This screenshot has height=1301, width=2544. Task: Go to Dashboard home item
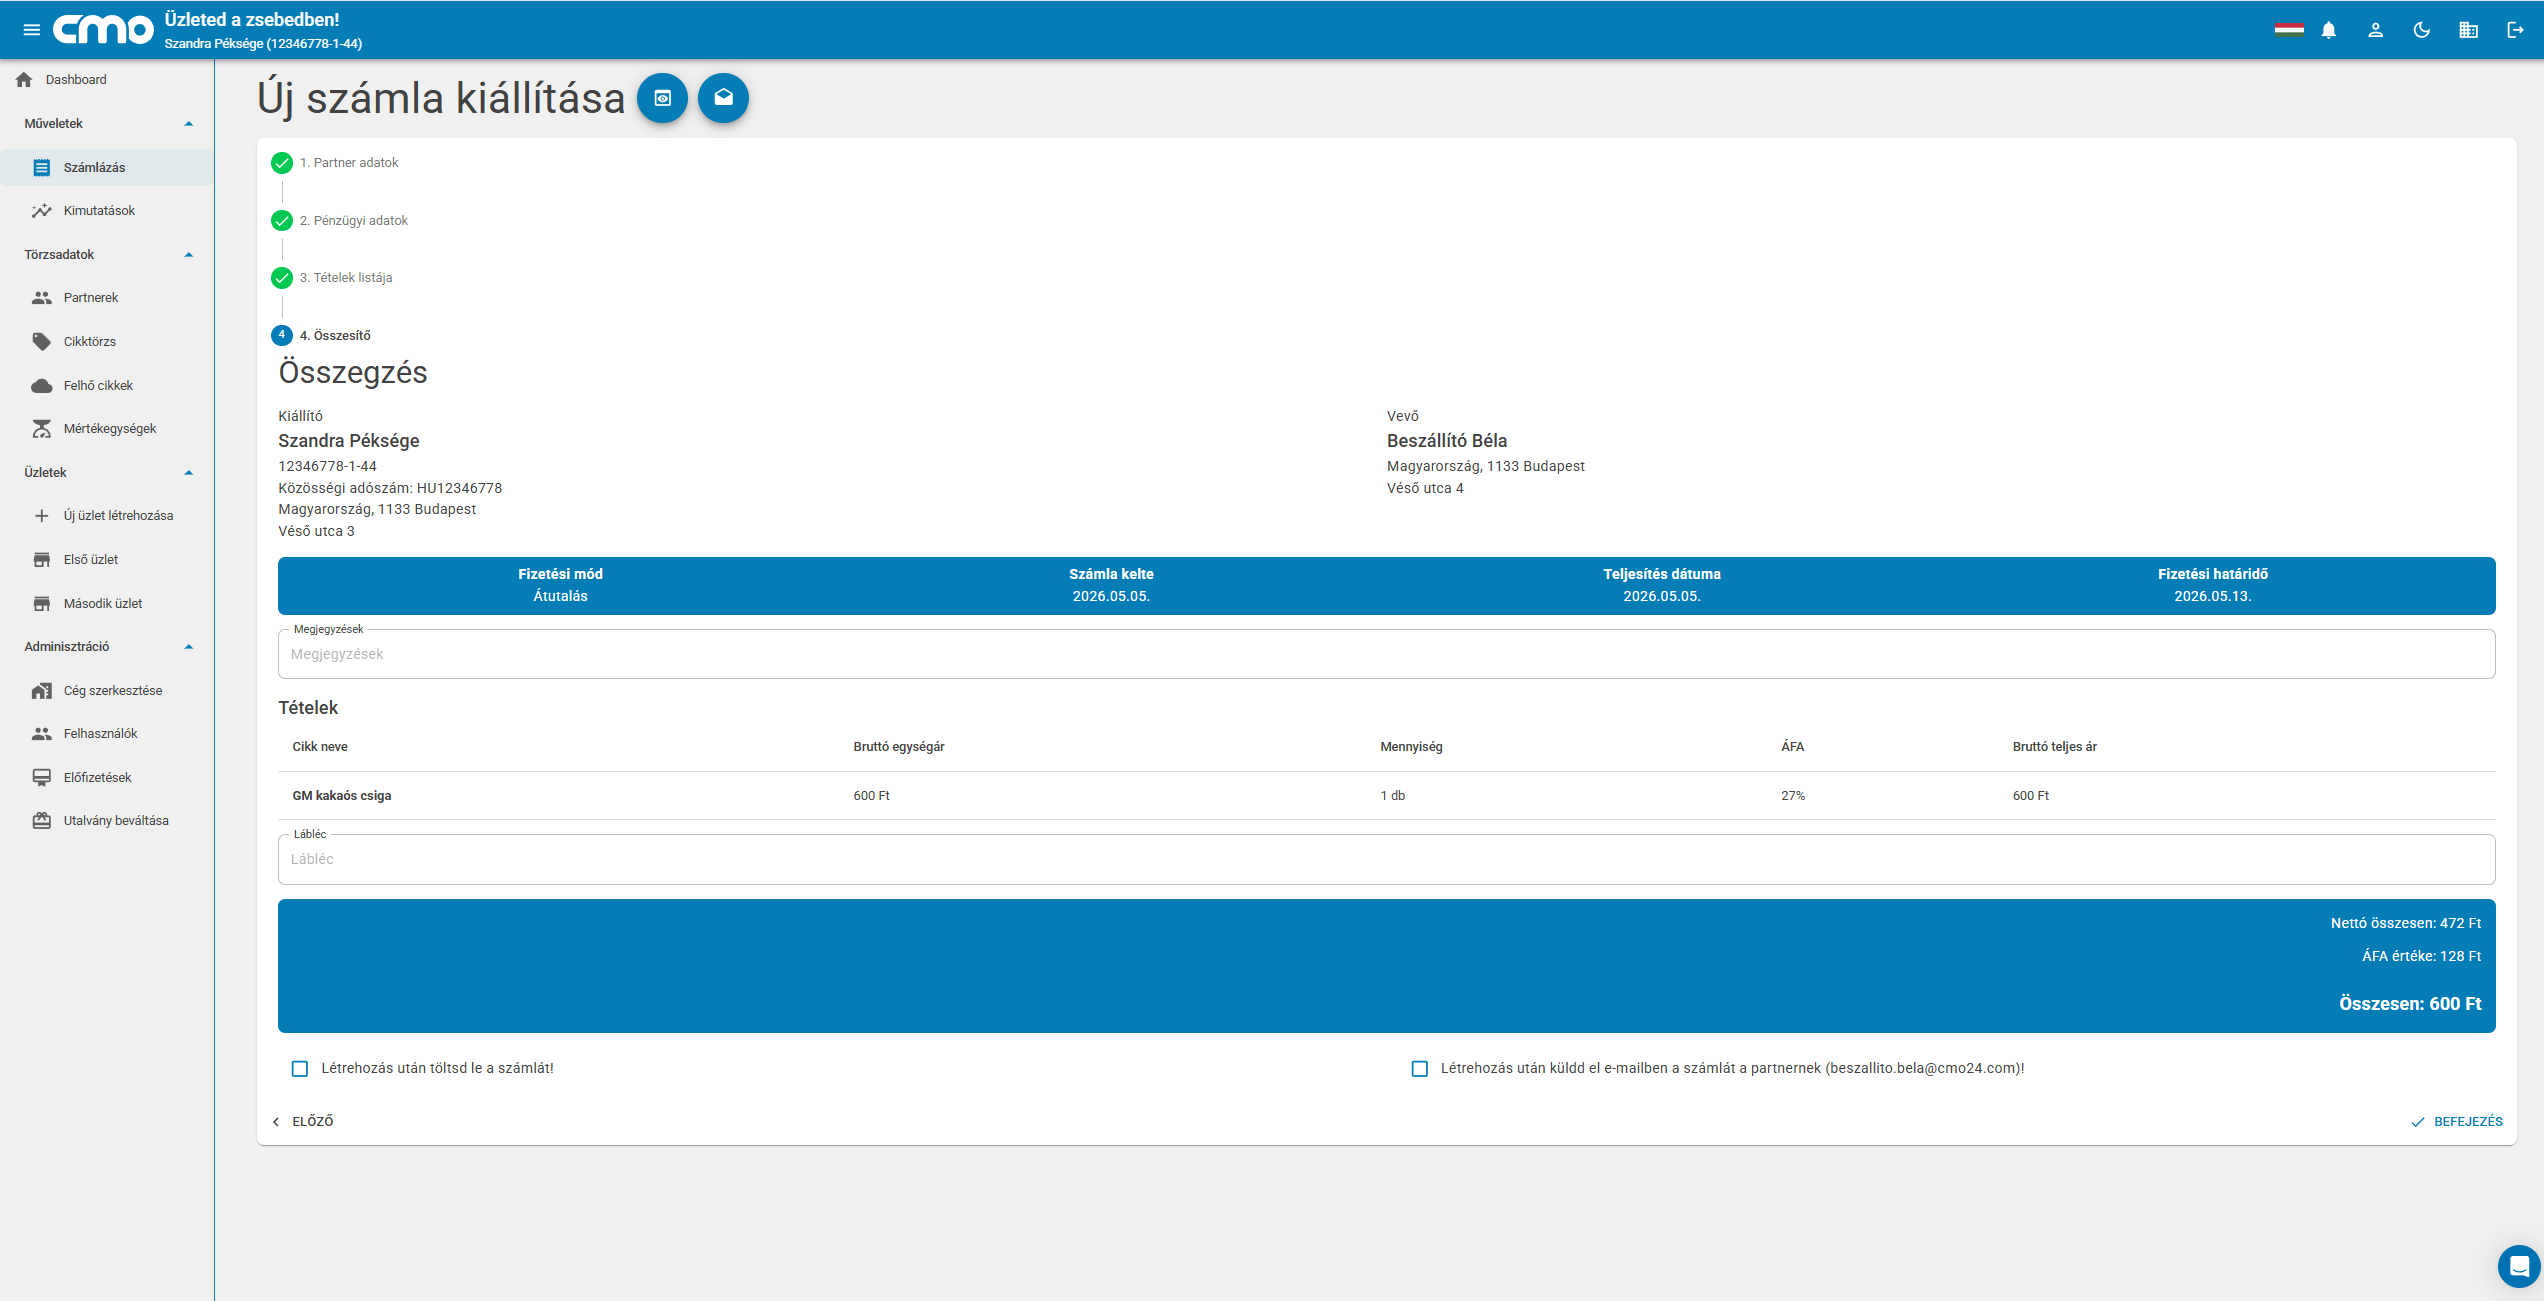(x=107, y=80)
